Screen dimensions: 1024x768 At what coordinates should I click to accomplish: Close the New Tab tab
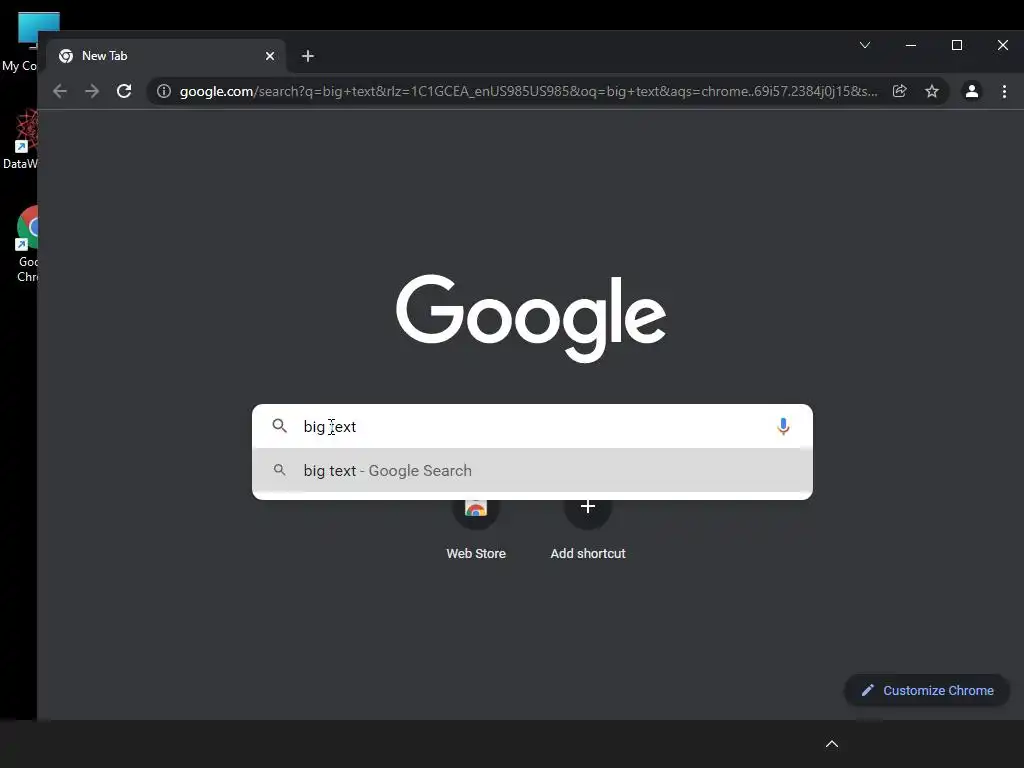[x=270, y=56]
